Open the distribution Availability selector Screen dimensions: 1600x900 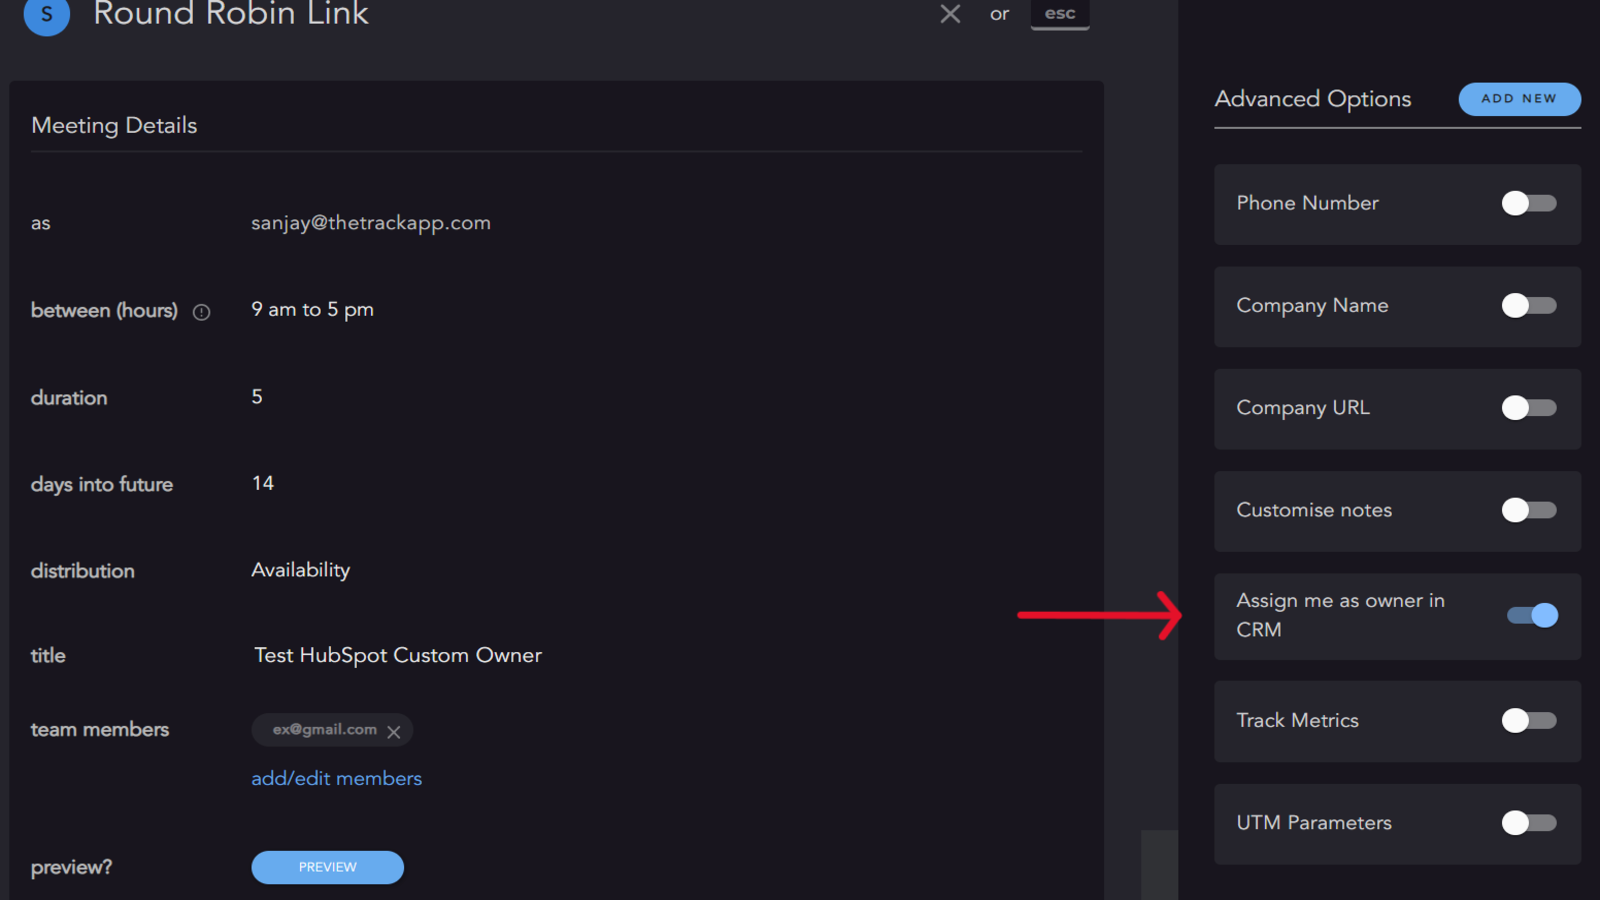300,570
